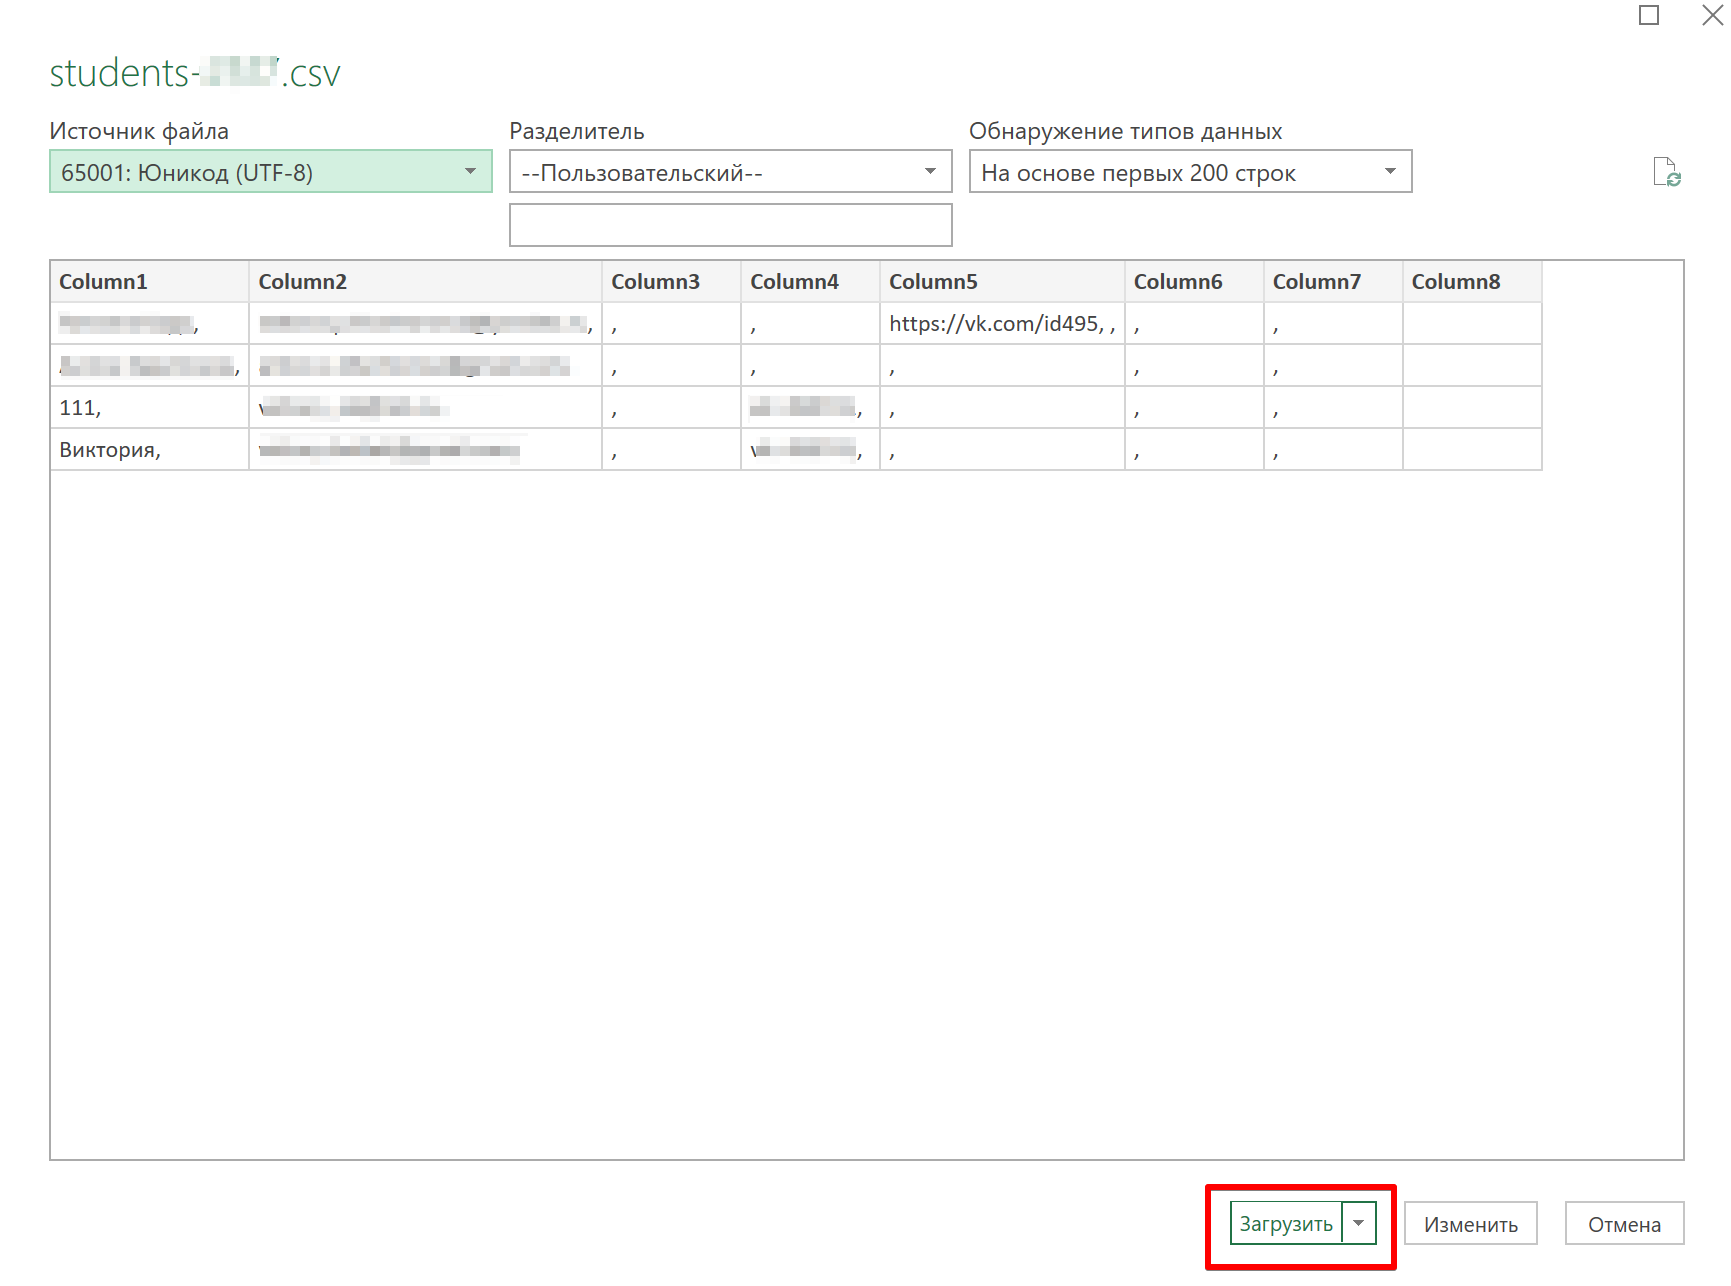This screenshot has height=1286, width=1731.
Task: Expand the Загрузить button arrow options
Action: pyautogui.click(x=1358, y=1223)
